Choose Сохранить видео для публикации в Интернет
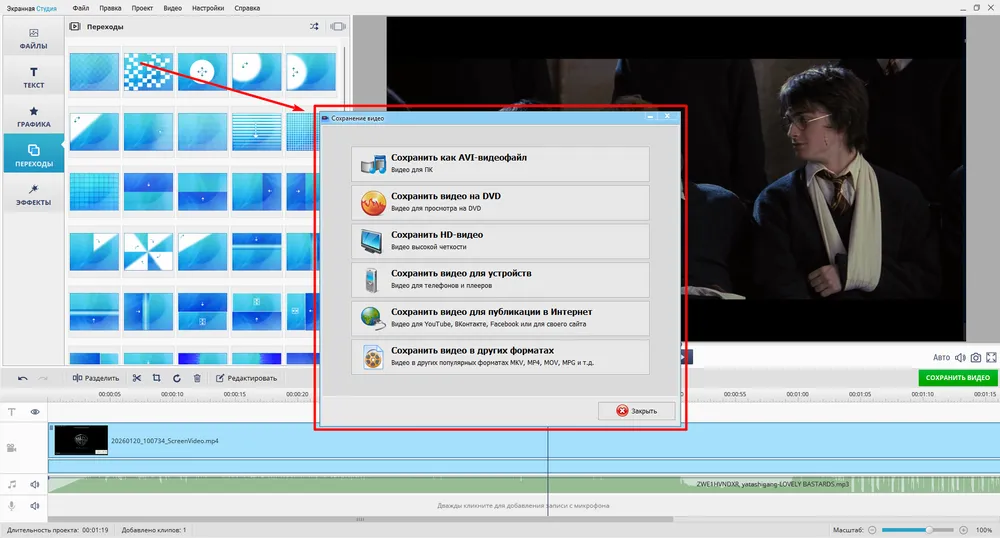Viewport: 1000px width, 538px height. point(500,317)
